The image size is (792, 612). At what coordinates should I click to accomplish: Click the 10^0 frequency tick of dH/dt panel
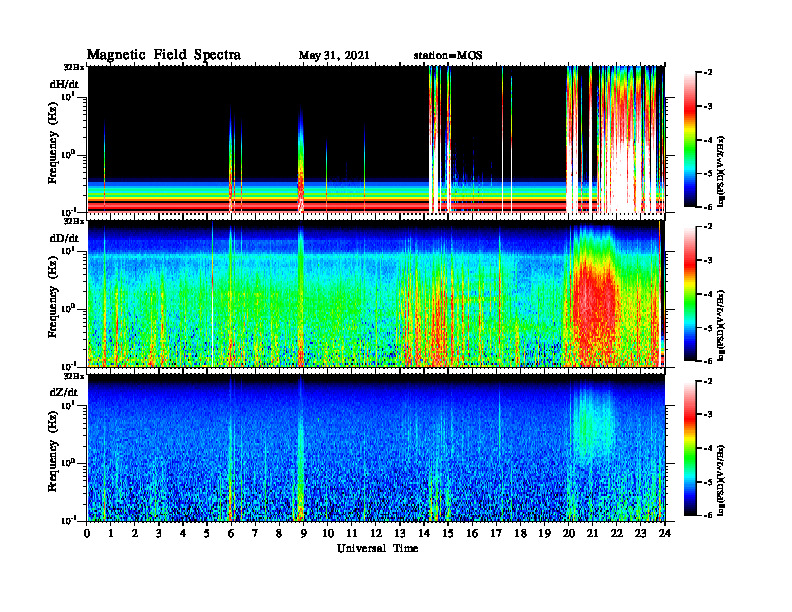click(69, 154)
